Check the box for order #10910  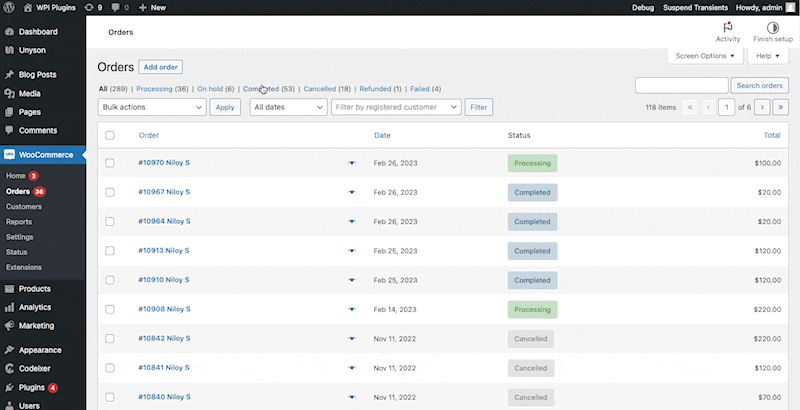[110, 280]
